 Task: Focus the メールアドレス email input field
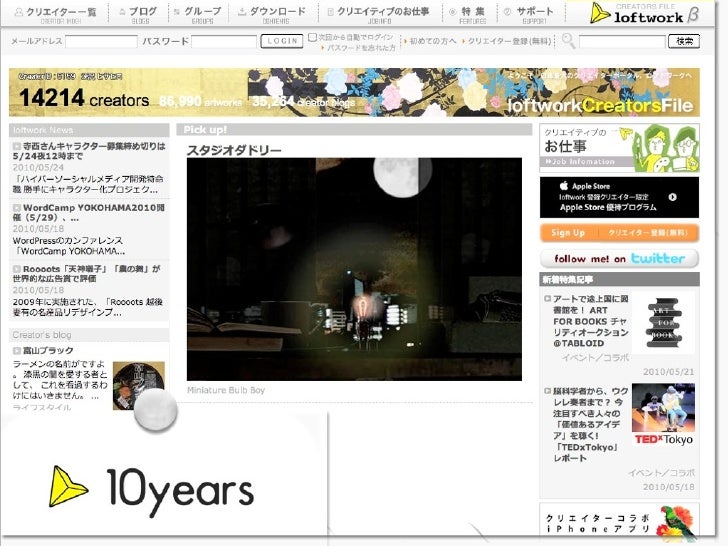101,42
